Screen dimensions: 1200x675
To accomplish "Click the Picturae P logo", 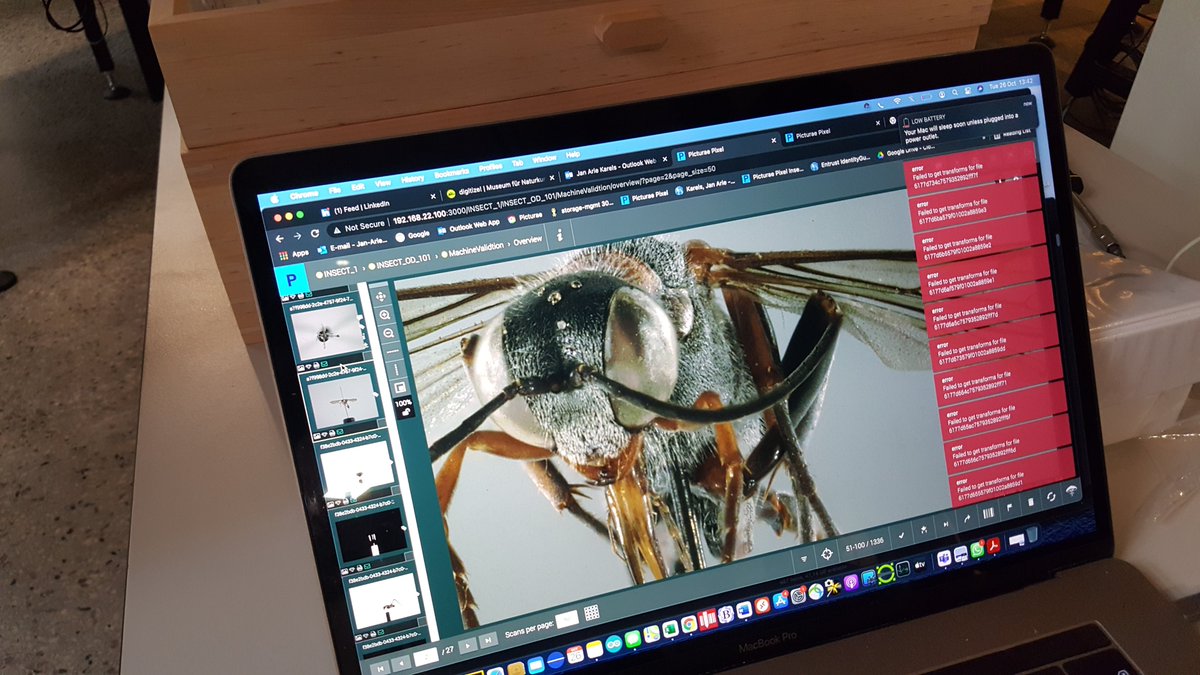I will [291, 280].
